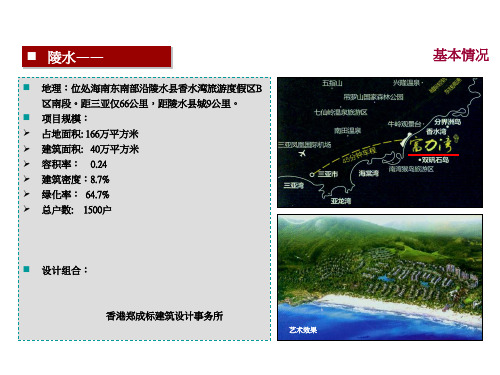Viewport: 500px width, 375px height.
Task: Click the 建筑面积 40万平方米 line
Action: [x=90, y=149]
